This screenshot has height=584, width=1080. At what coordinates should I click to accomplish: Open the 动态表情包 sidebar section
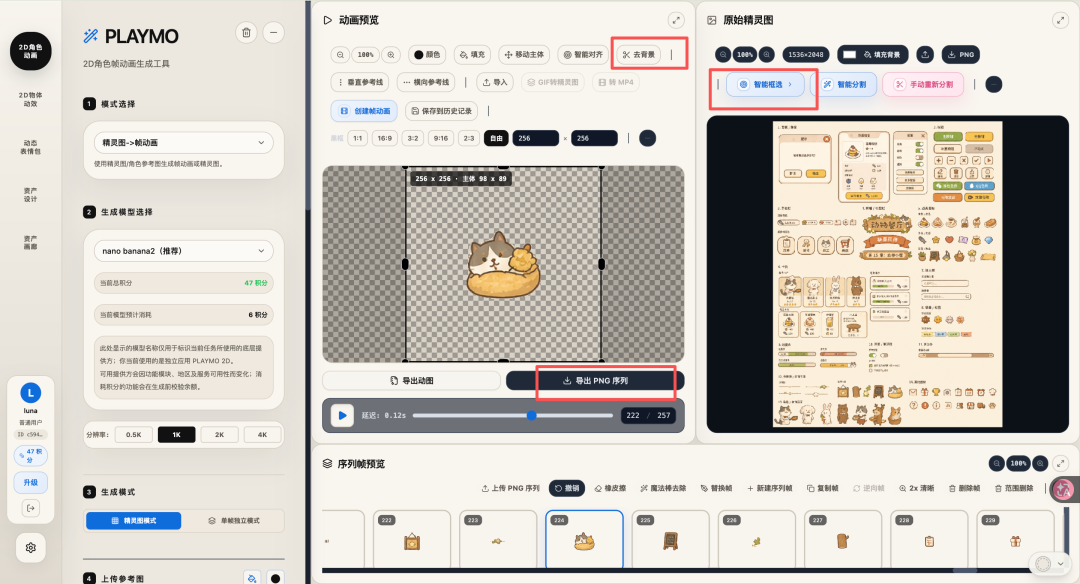pyautogui.click(x=30, y=147)
